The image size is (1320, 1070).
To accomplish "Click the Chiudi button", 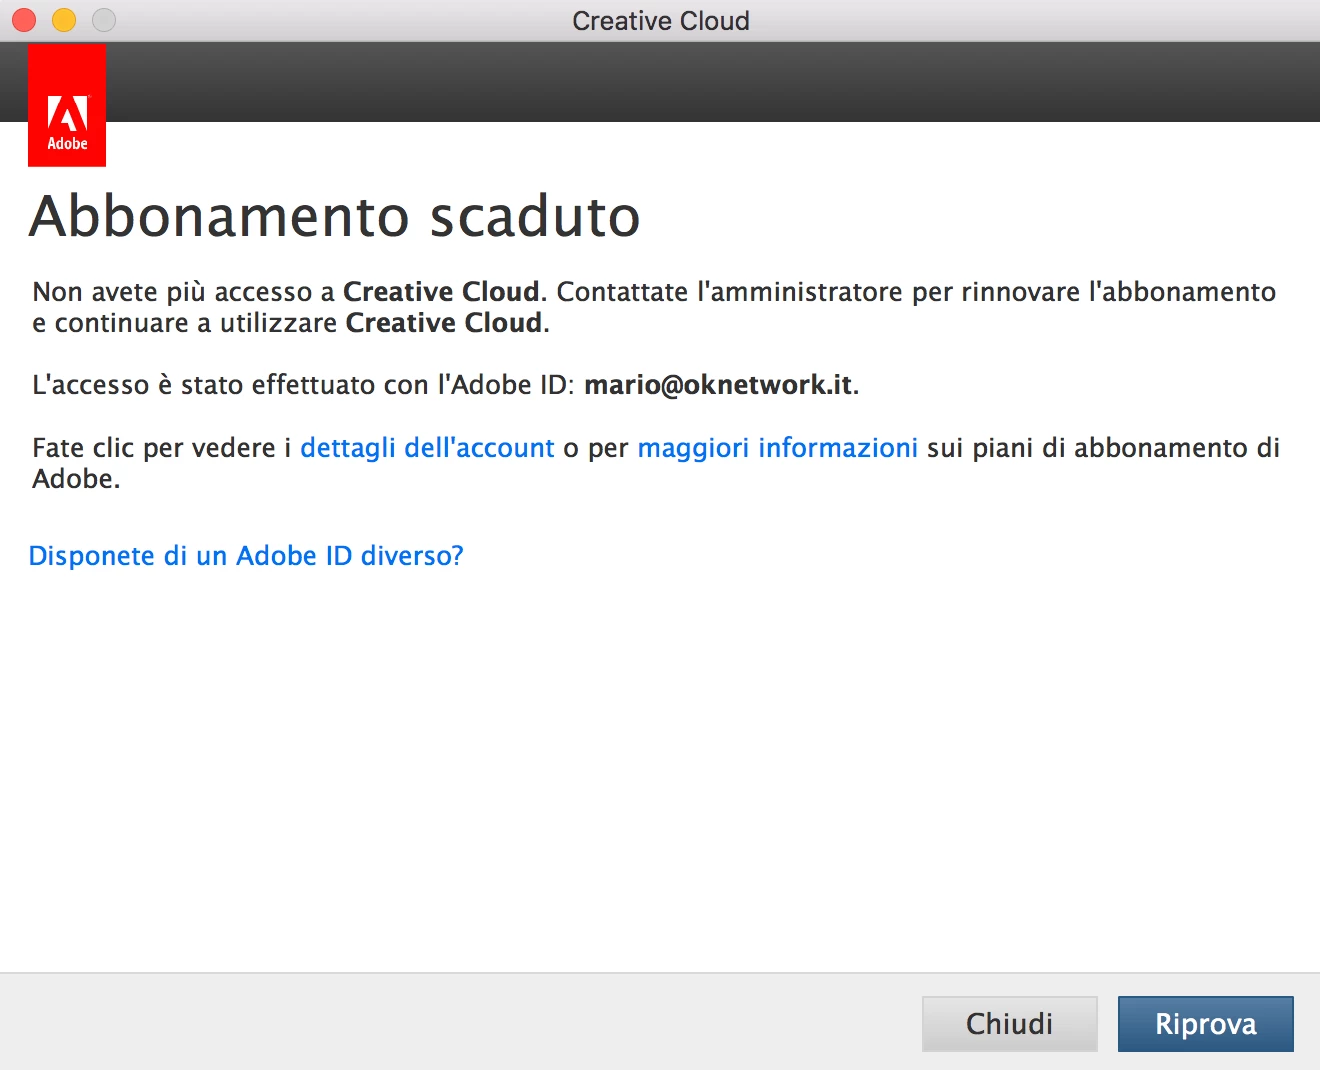I will [x=1009, y=1023].
